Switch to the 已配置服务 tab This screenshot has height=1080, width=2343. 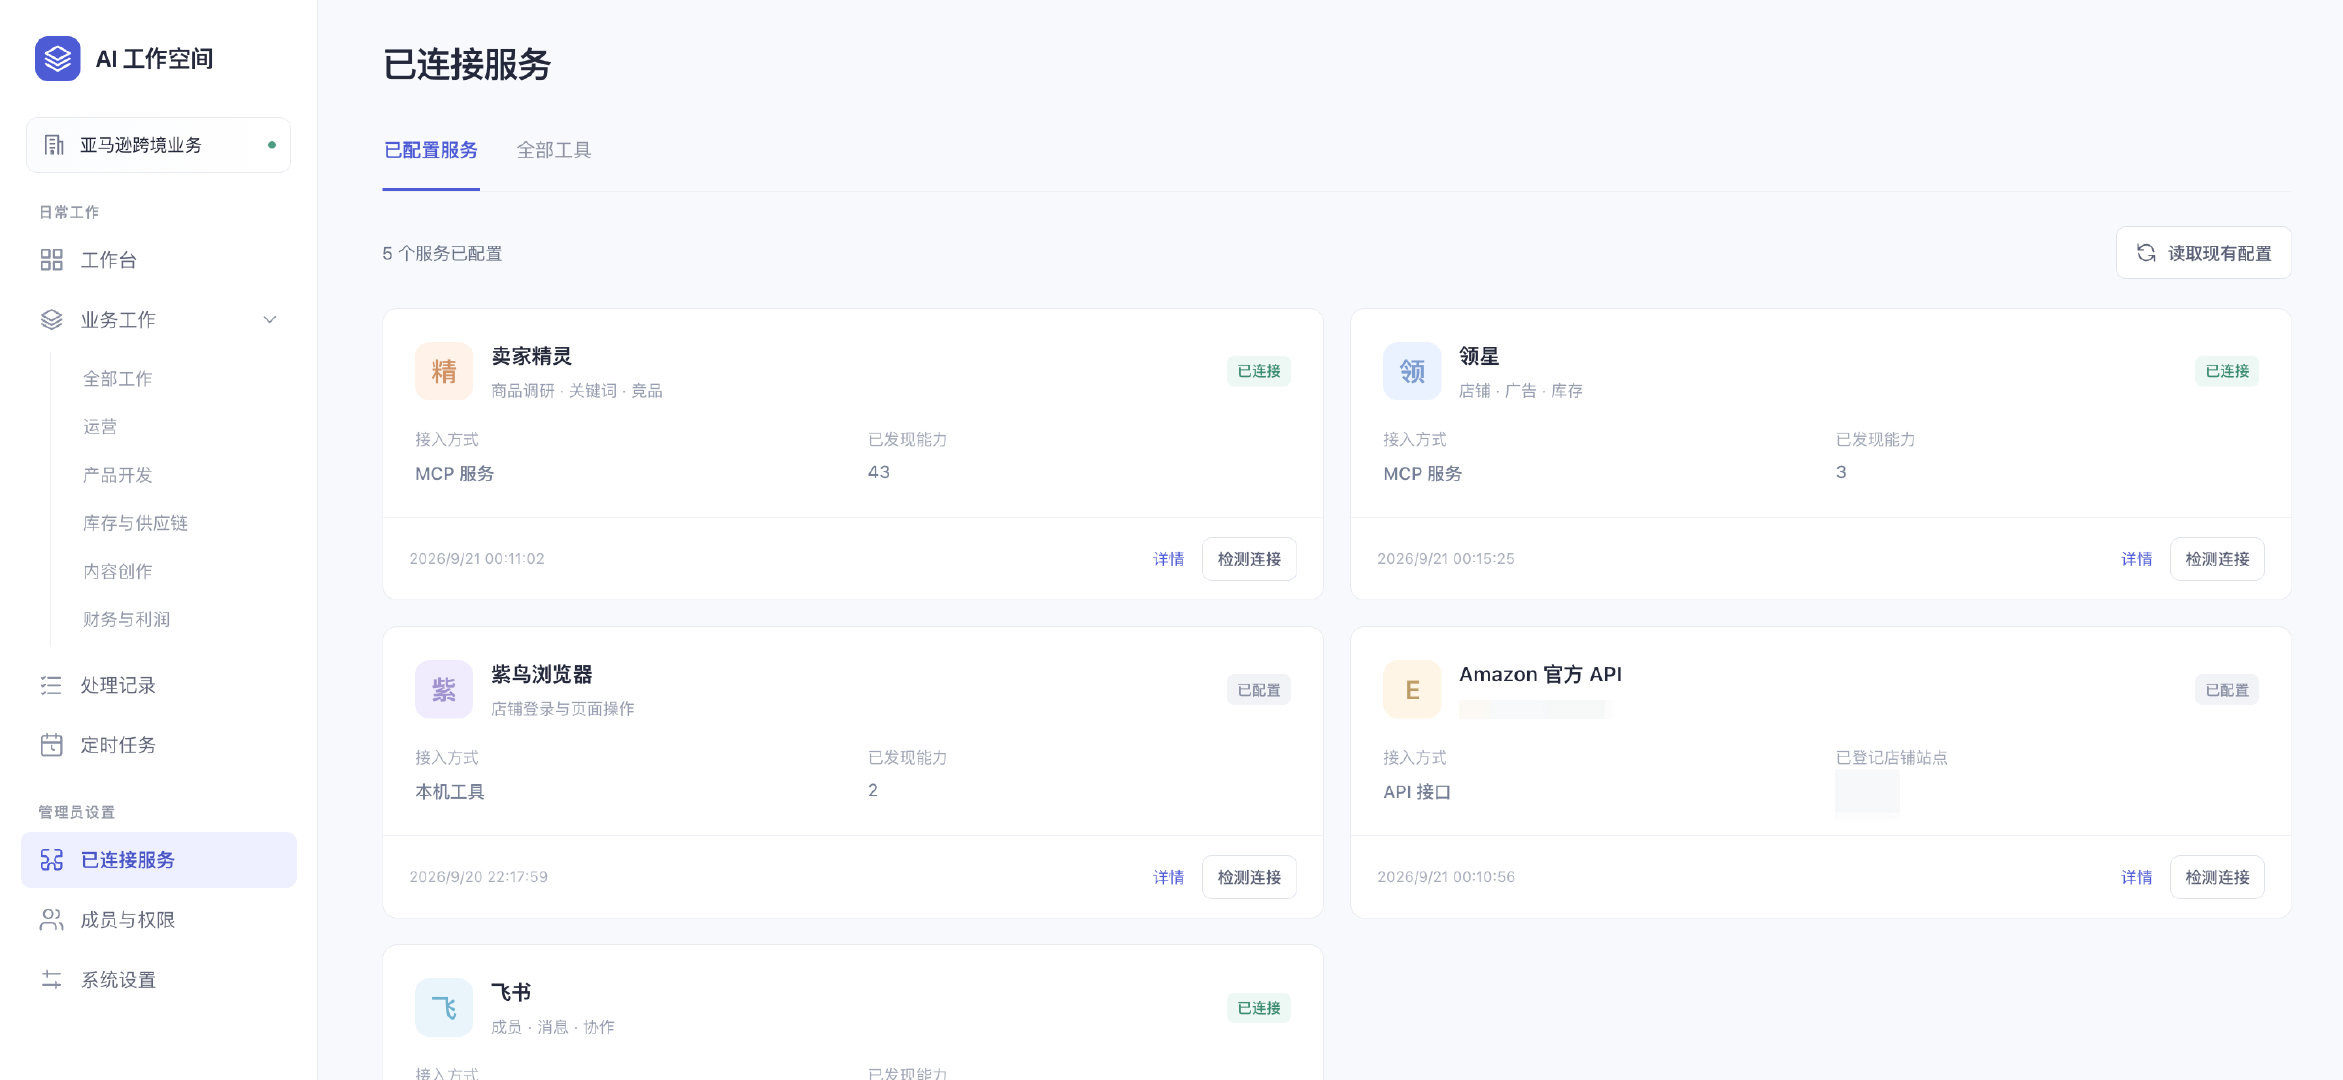point(431,150)
